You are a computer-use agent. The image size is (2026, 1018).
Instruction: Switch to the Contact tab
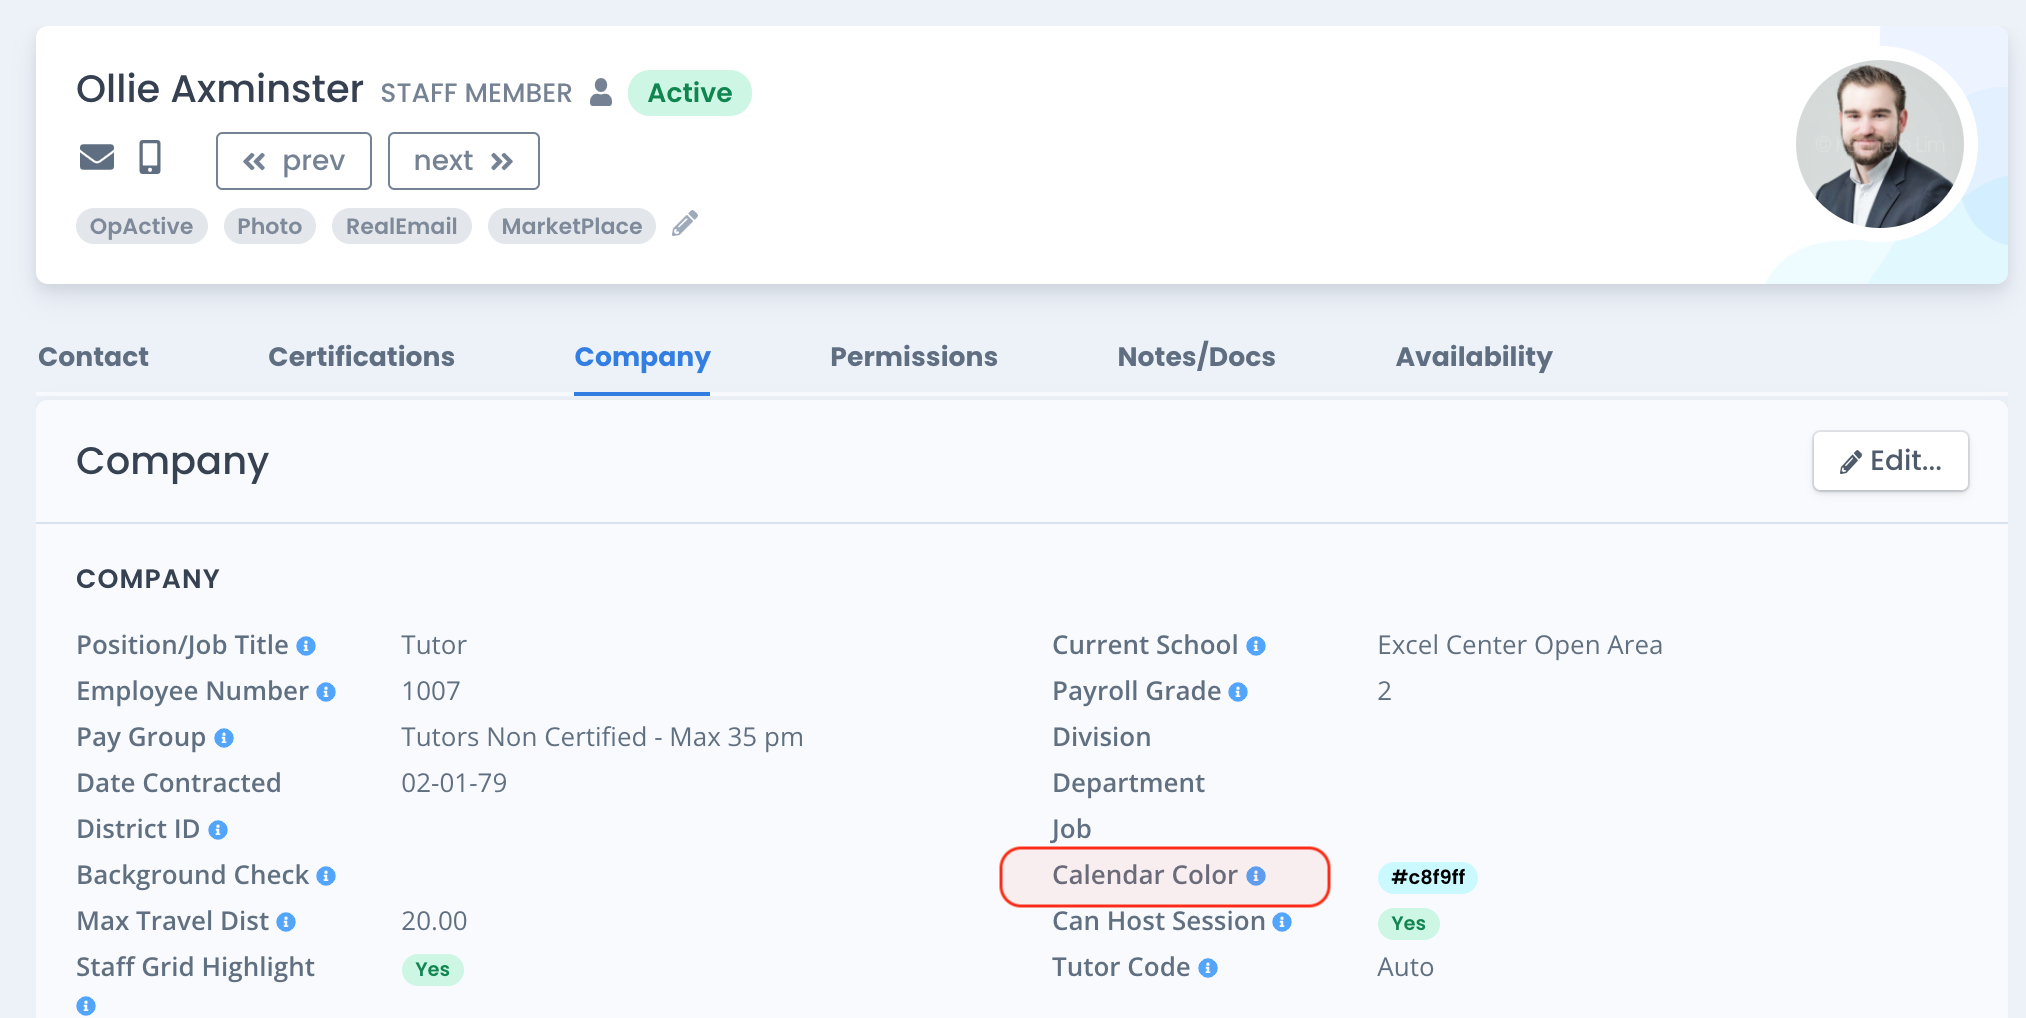click(93, 357)
